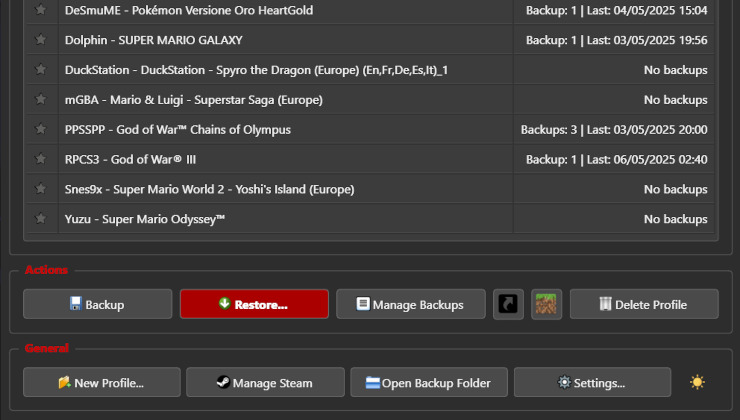
Task: Mark mGBA Mario & Luigi as favorite
Action: pyautogui.click(x=40, y=100)
